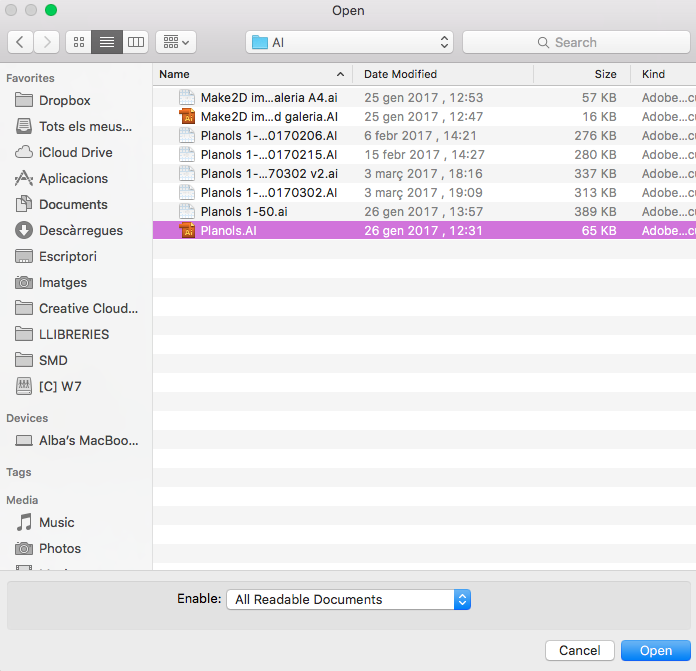The height and width of the screenshot is (671, 696).
Task: Click Alba's MacBook laptop icon
Action: tap(24, 440)
